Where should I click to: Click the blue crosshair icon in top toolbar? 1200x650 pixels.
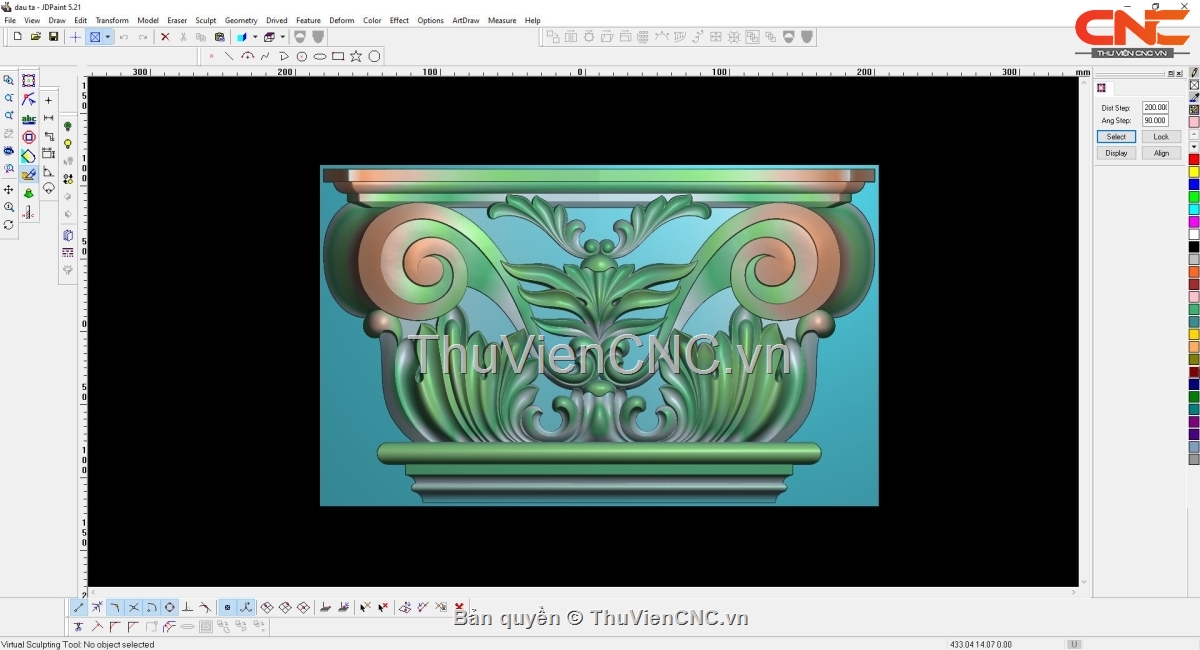[75, 37]
